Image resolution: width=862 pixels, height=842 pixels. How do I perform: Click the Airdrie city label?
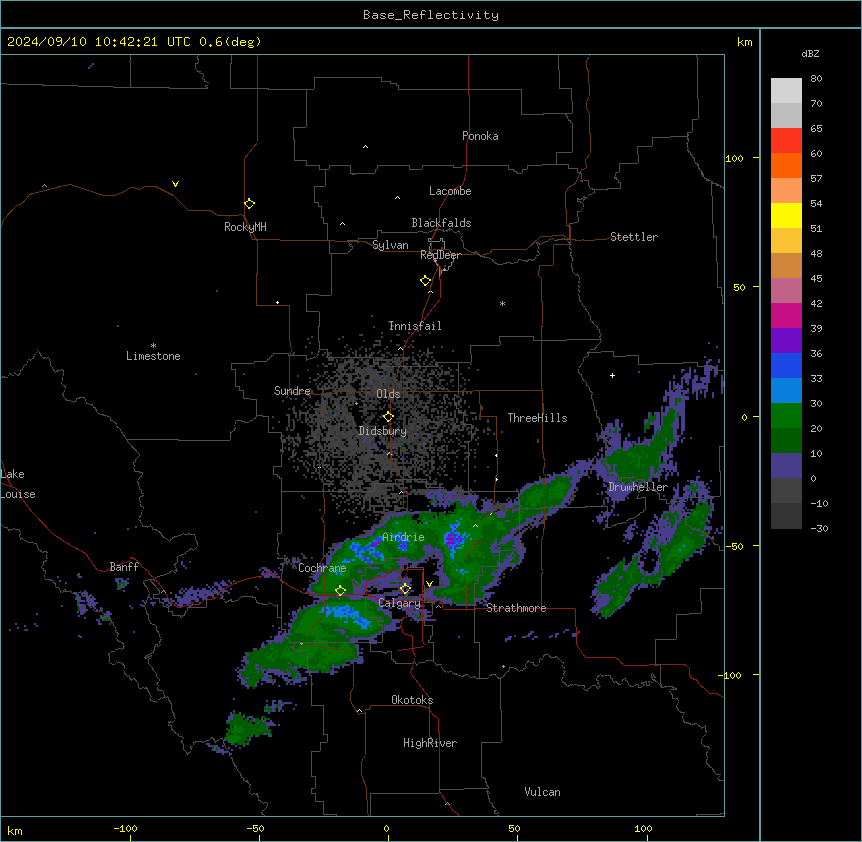(x=403, y=537)
